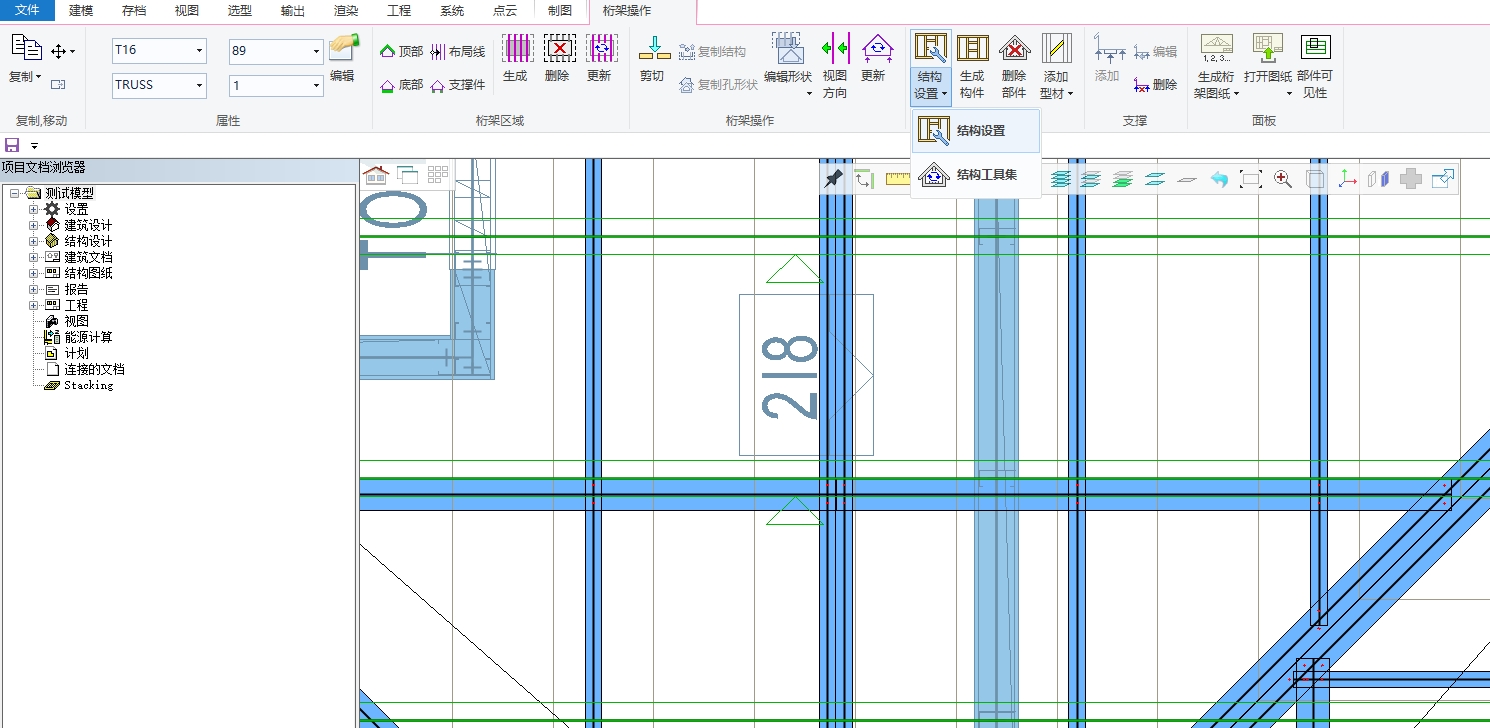Click the yellow ruler measure icon
This screenshot has width=1490, height=728.
click(898, 179)
